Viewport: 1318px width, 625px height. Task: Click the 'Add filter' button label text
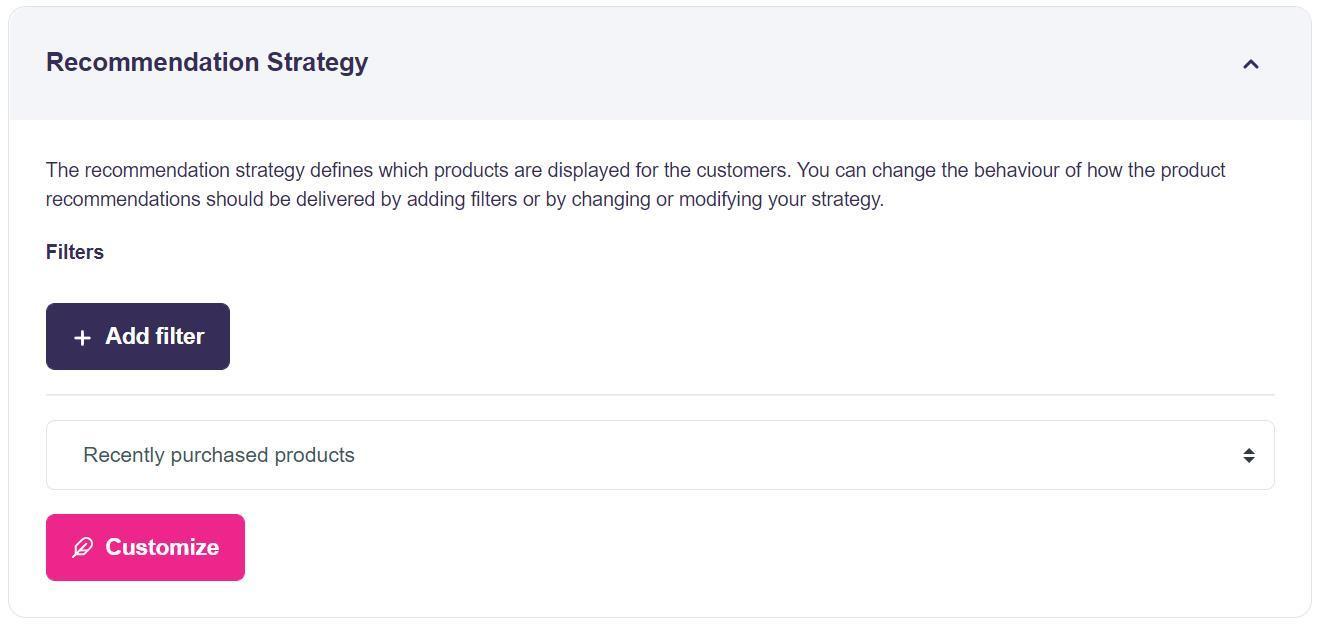(x=154, y=337)
